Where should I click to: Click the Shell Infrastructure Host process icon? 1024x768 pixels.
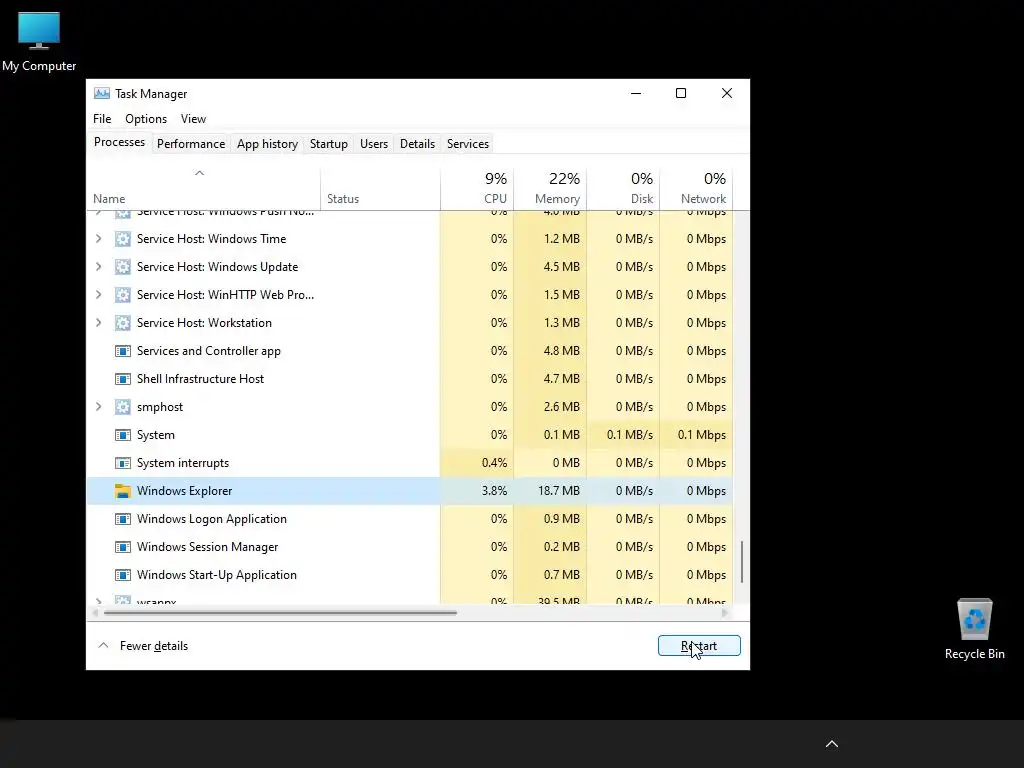click(122, 379)
